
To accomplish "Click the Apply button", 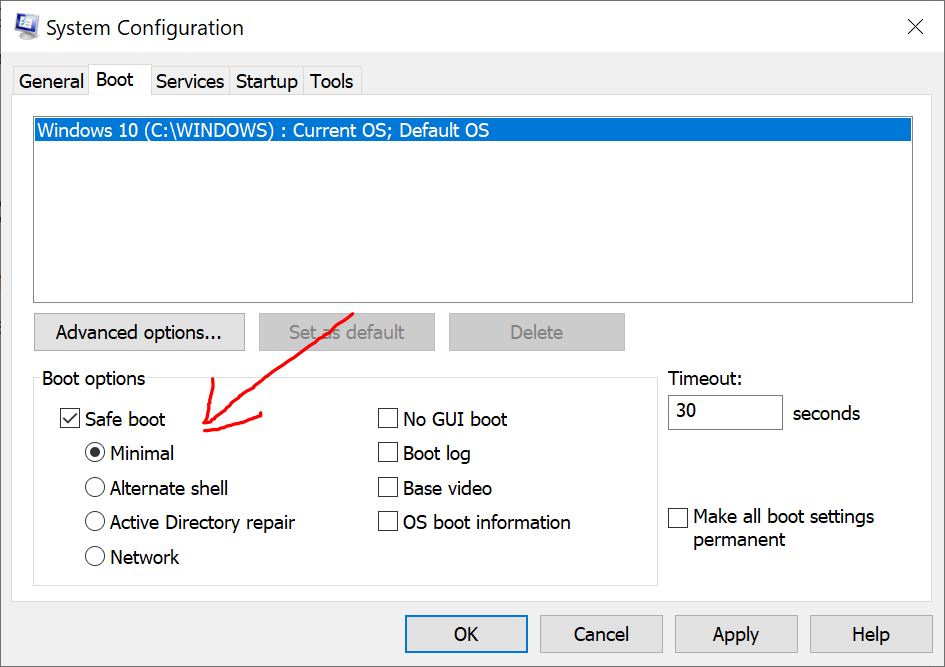I will pos(736,634).
